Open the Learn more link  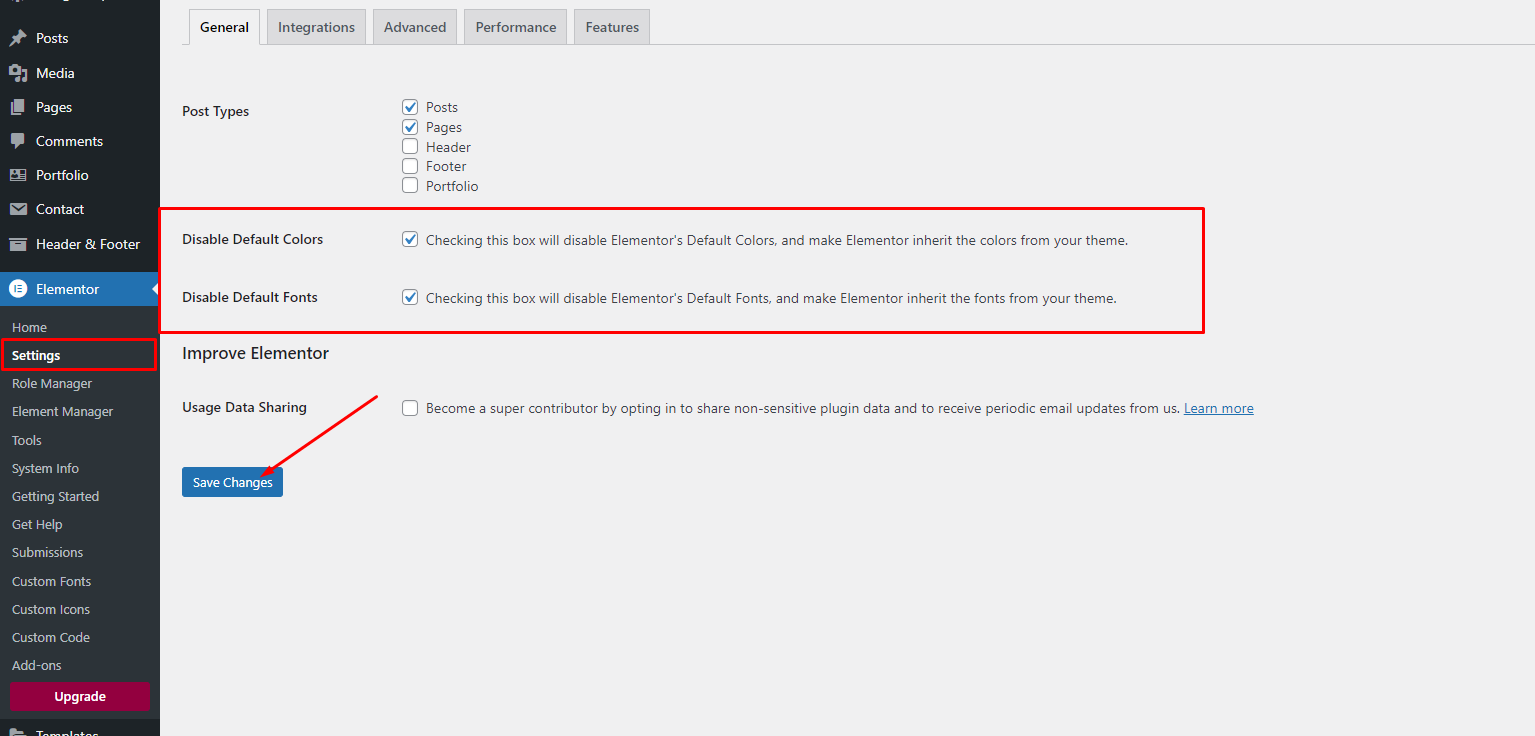tap(1218, 408)
